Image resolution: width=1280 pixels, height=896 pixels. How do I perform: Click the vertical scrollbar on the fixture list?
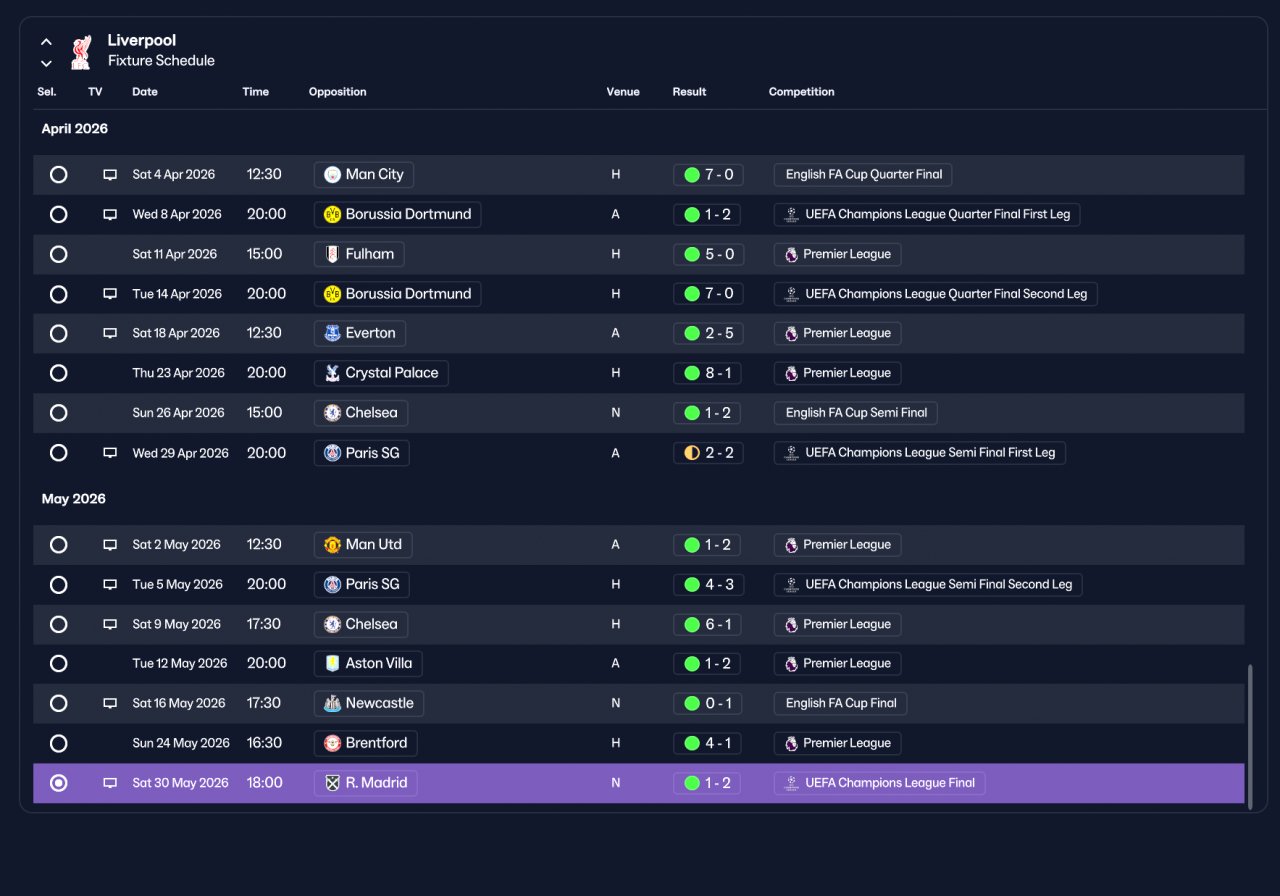[x=1250, y=732]
